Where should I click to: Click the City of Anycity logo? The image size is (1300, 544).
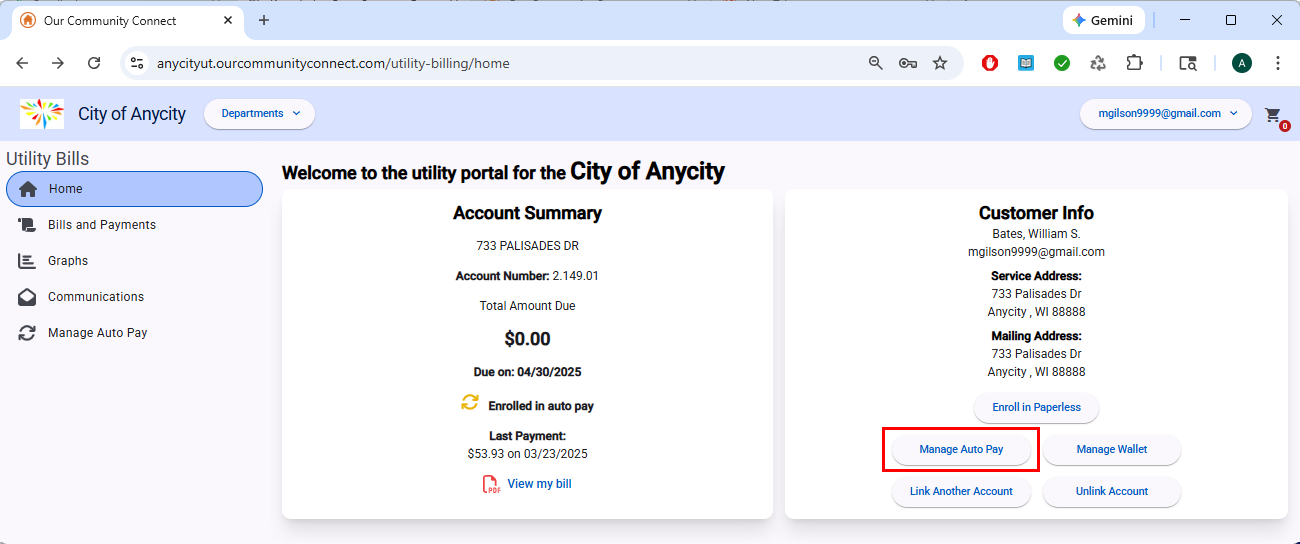(x=42, y=114)
